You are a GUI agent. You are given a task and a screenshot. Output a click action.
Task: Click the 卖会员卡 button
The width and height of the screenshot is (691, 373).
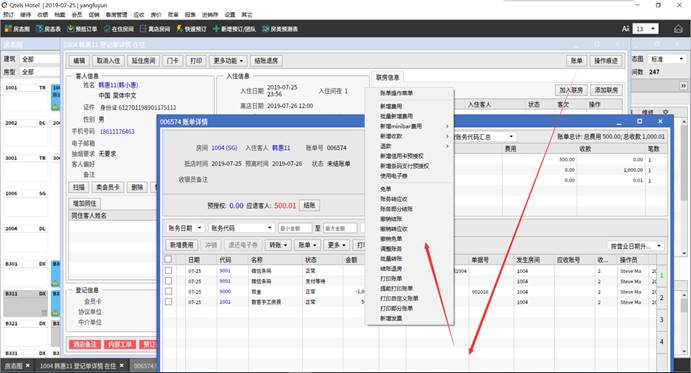[108, 187]
